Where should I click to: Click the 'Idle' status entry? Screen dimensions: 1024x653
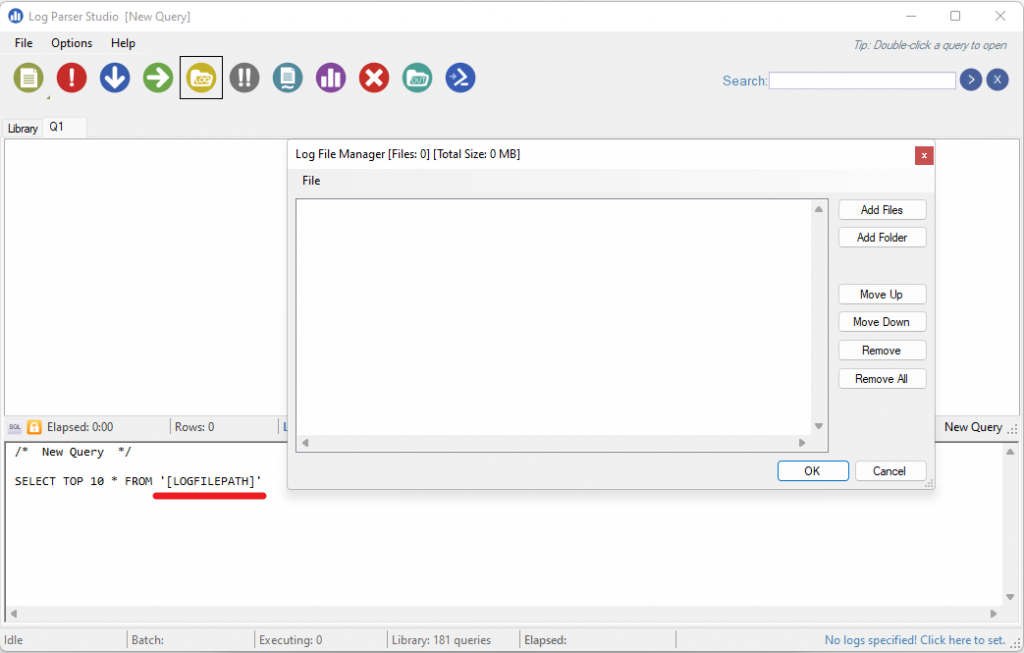click(x=14, y=640)
